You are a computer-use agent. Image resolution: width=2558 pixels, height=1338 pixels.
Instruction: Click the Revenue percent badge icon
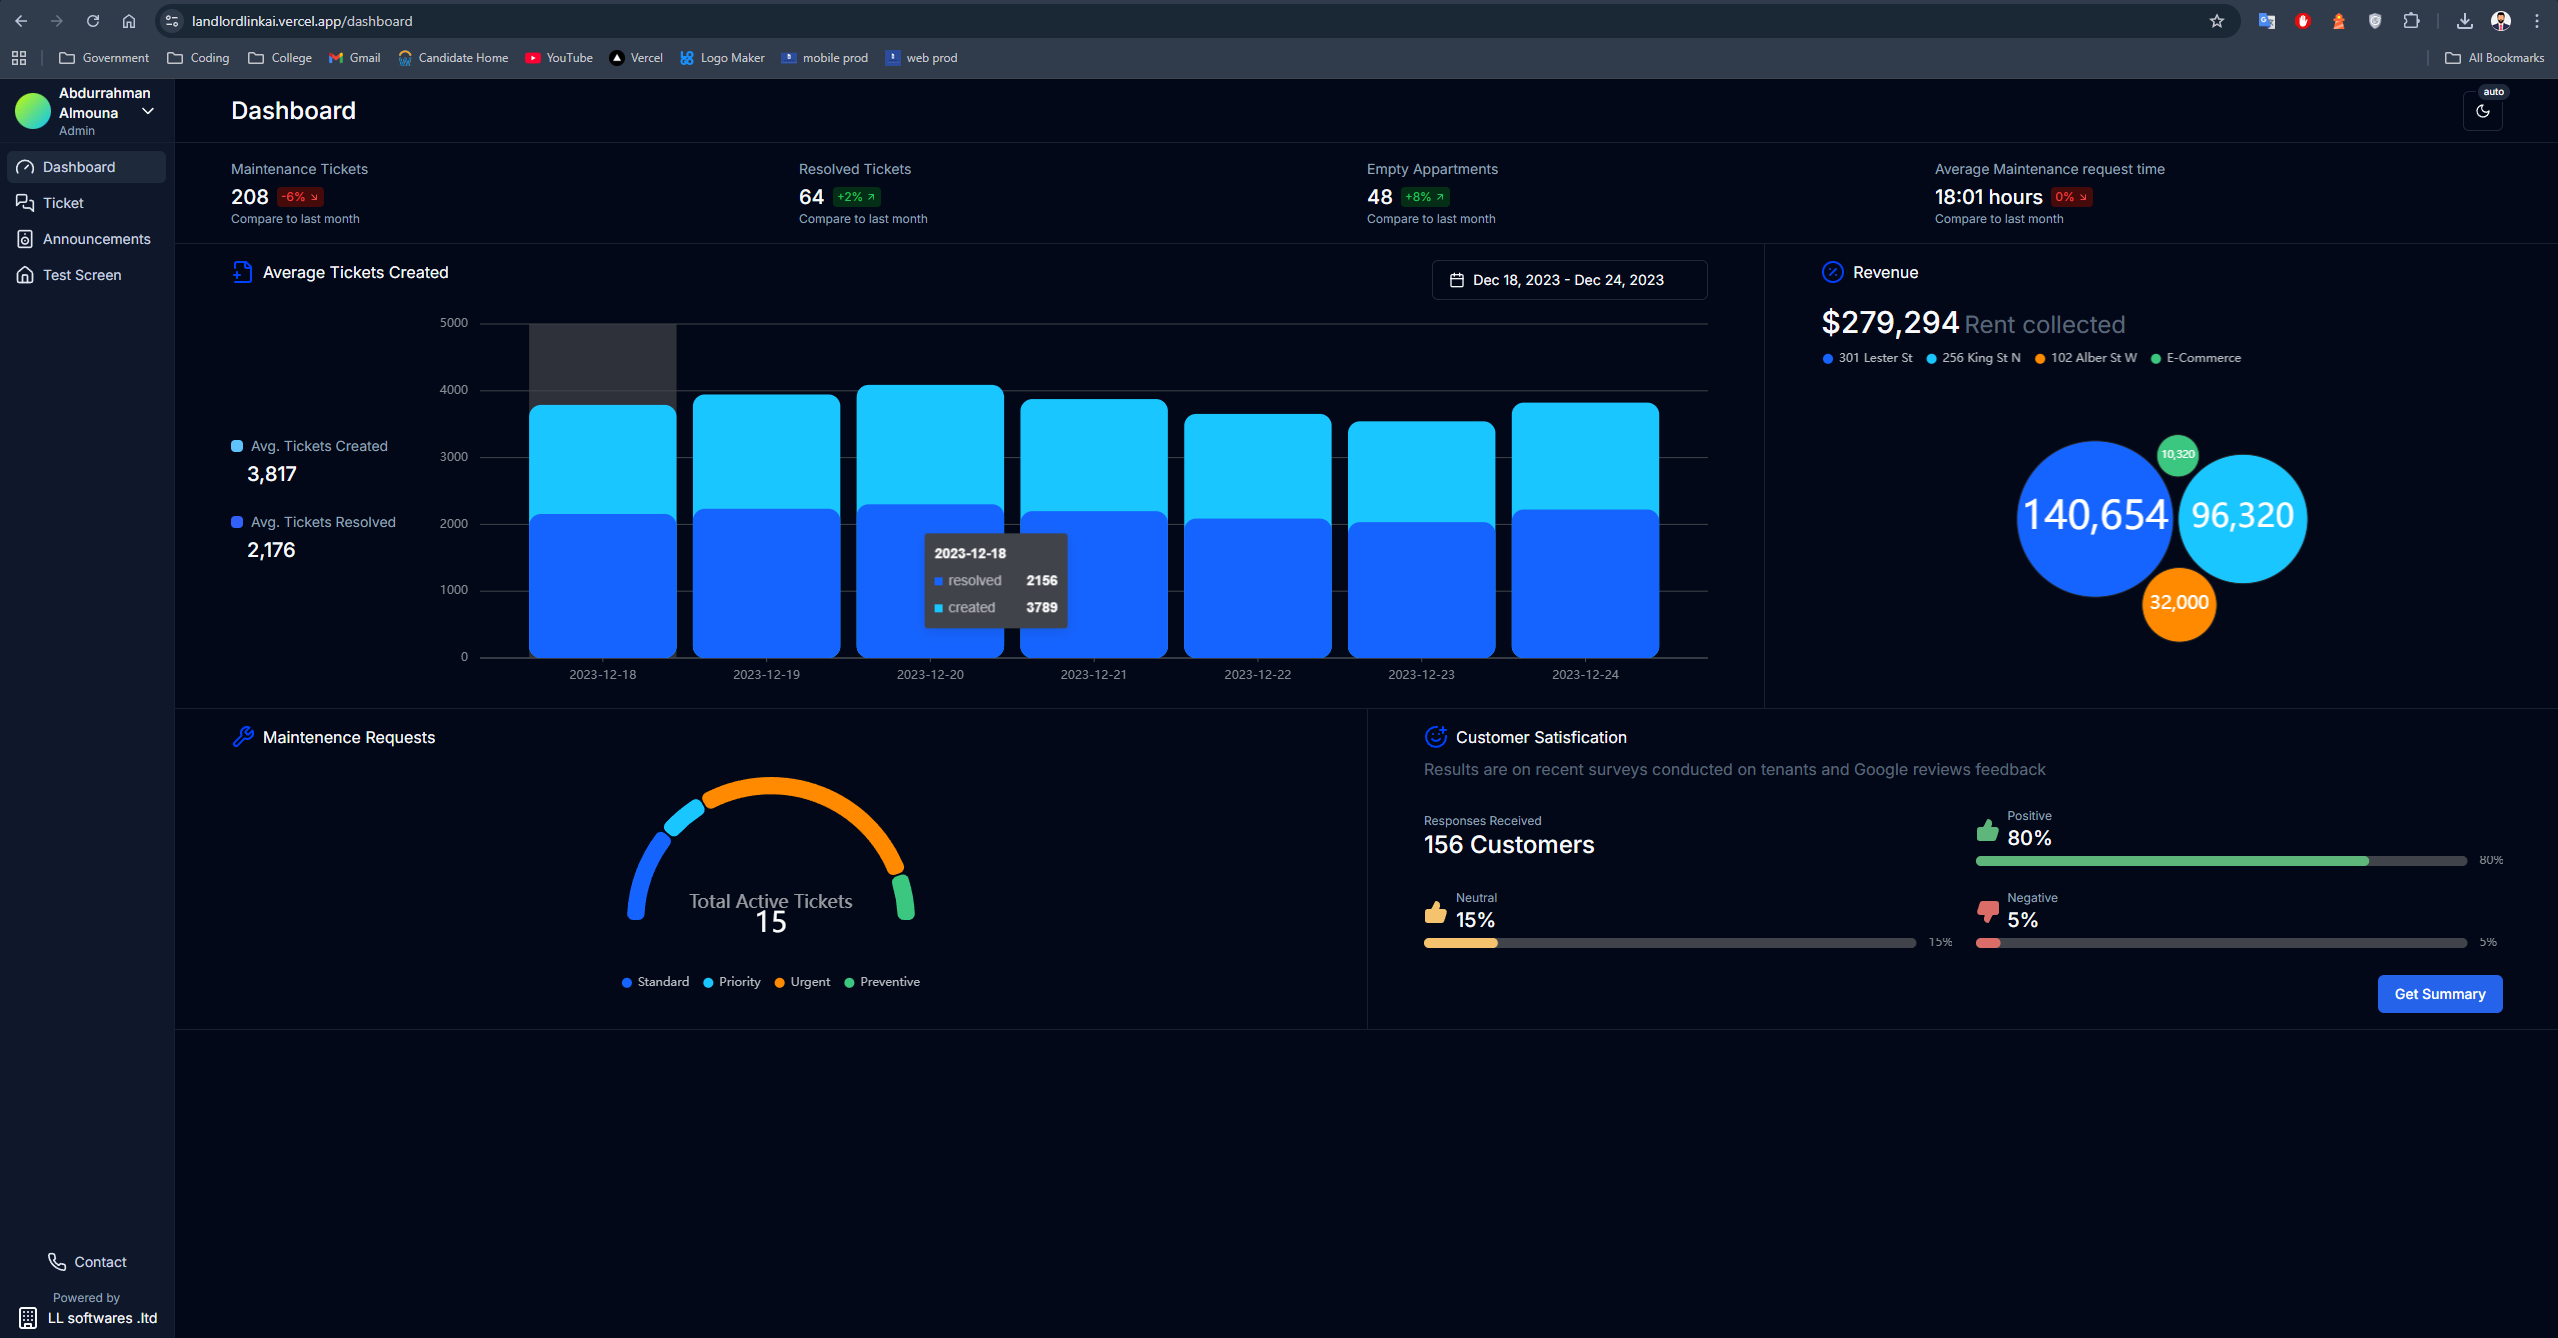pyautogui.click(x=1832, y=272)
